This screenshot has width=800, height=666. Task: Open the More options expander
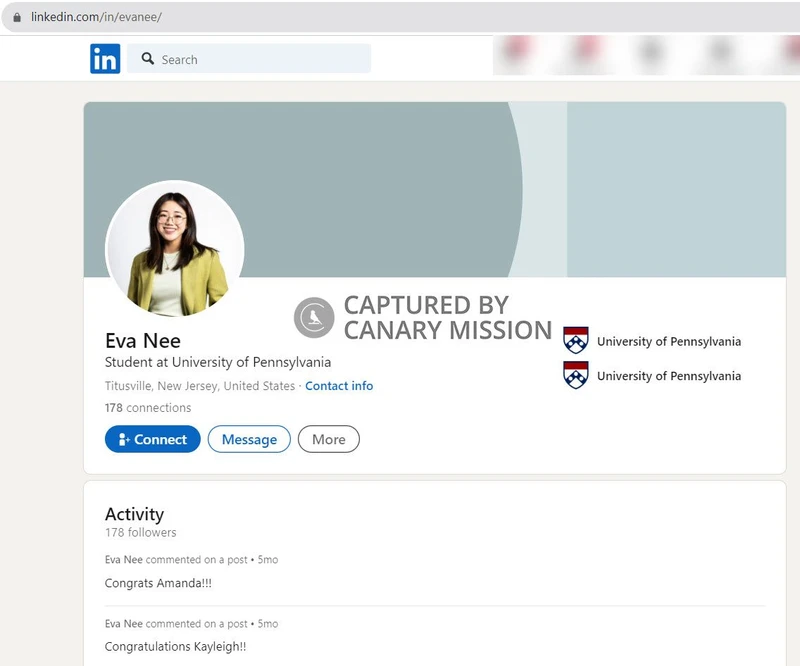click(x=328, y=439)
